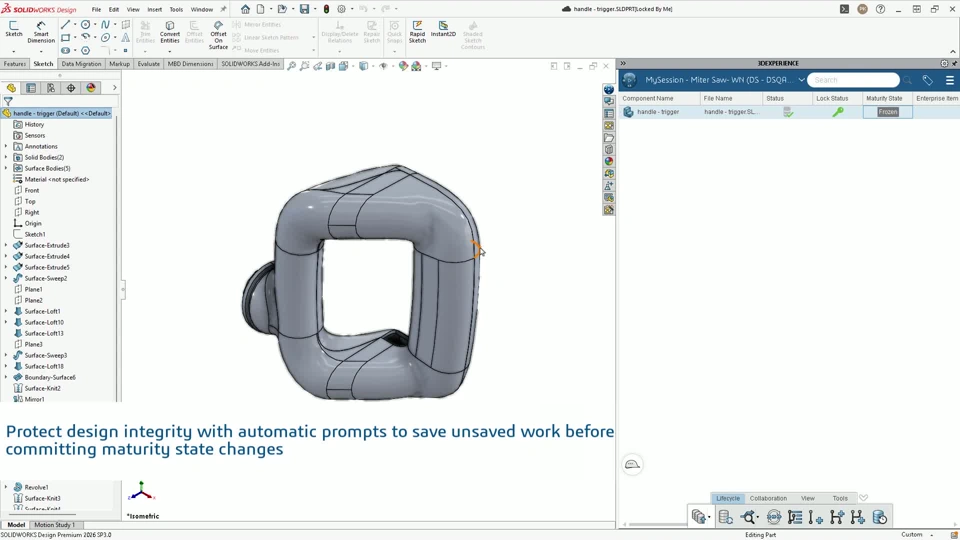Viewport: 960px width, 540px height.
Task: Open the DimXpertManager tab icon
Action: tap(71, 88)
